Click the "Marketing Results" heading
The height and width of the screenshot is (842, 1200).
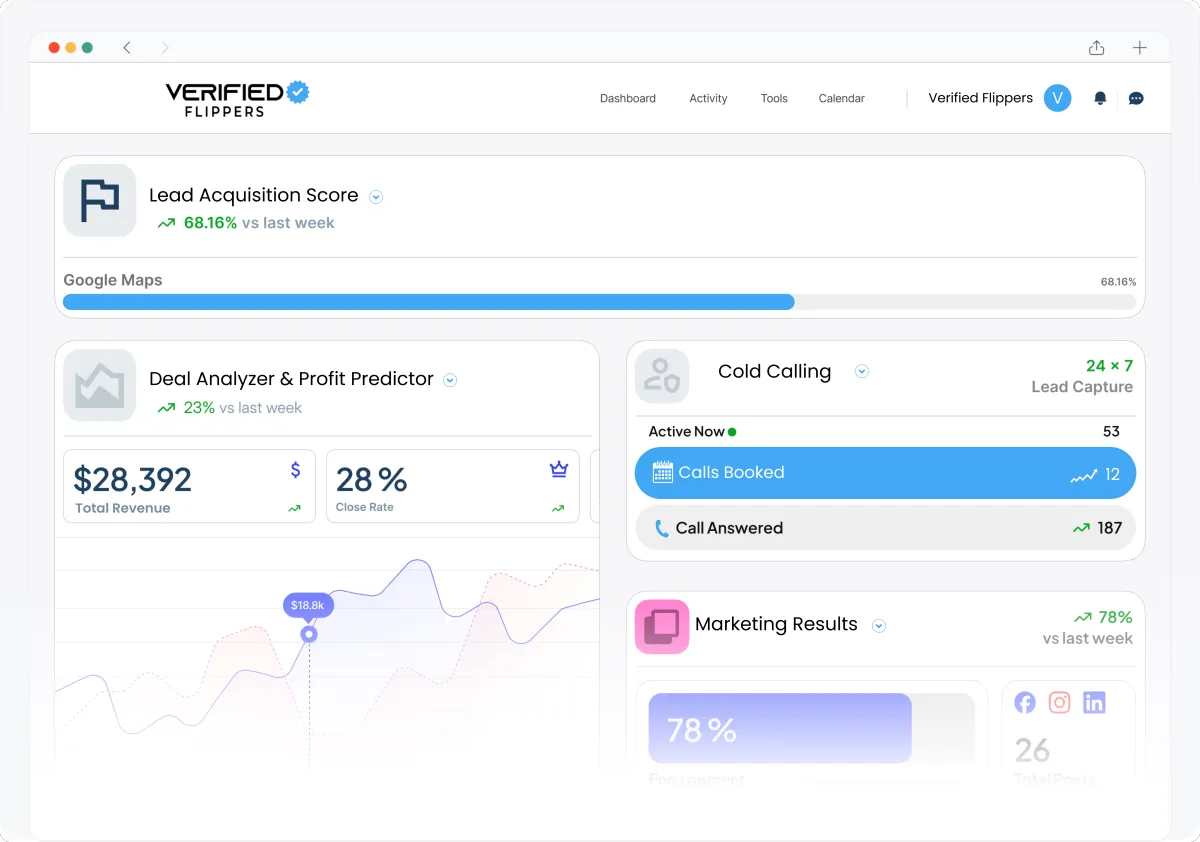pos(776,624)
